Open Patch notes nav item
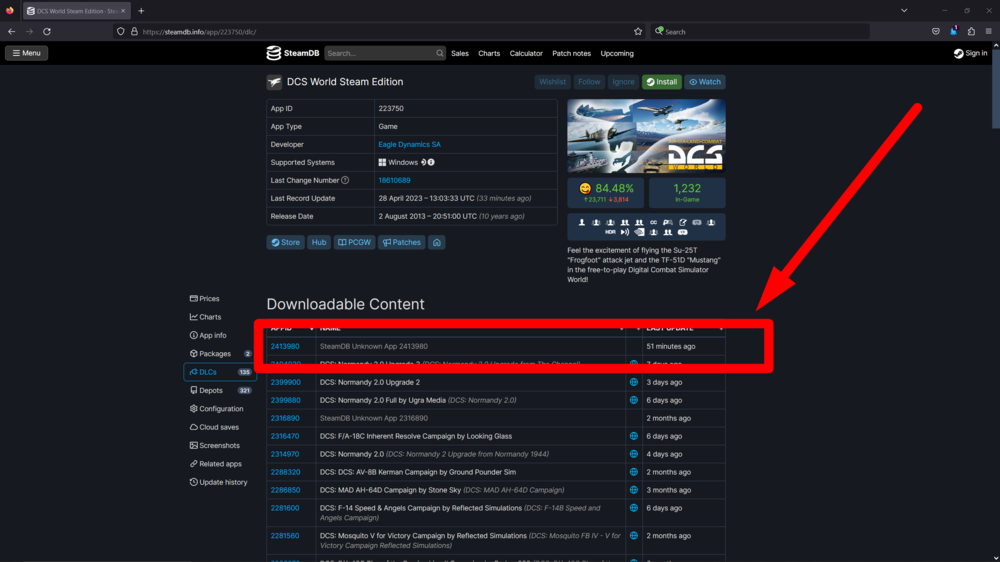Screen dimensions: 1000x562 571,54
